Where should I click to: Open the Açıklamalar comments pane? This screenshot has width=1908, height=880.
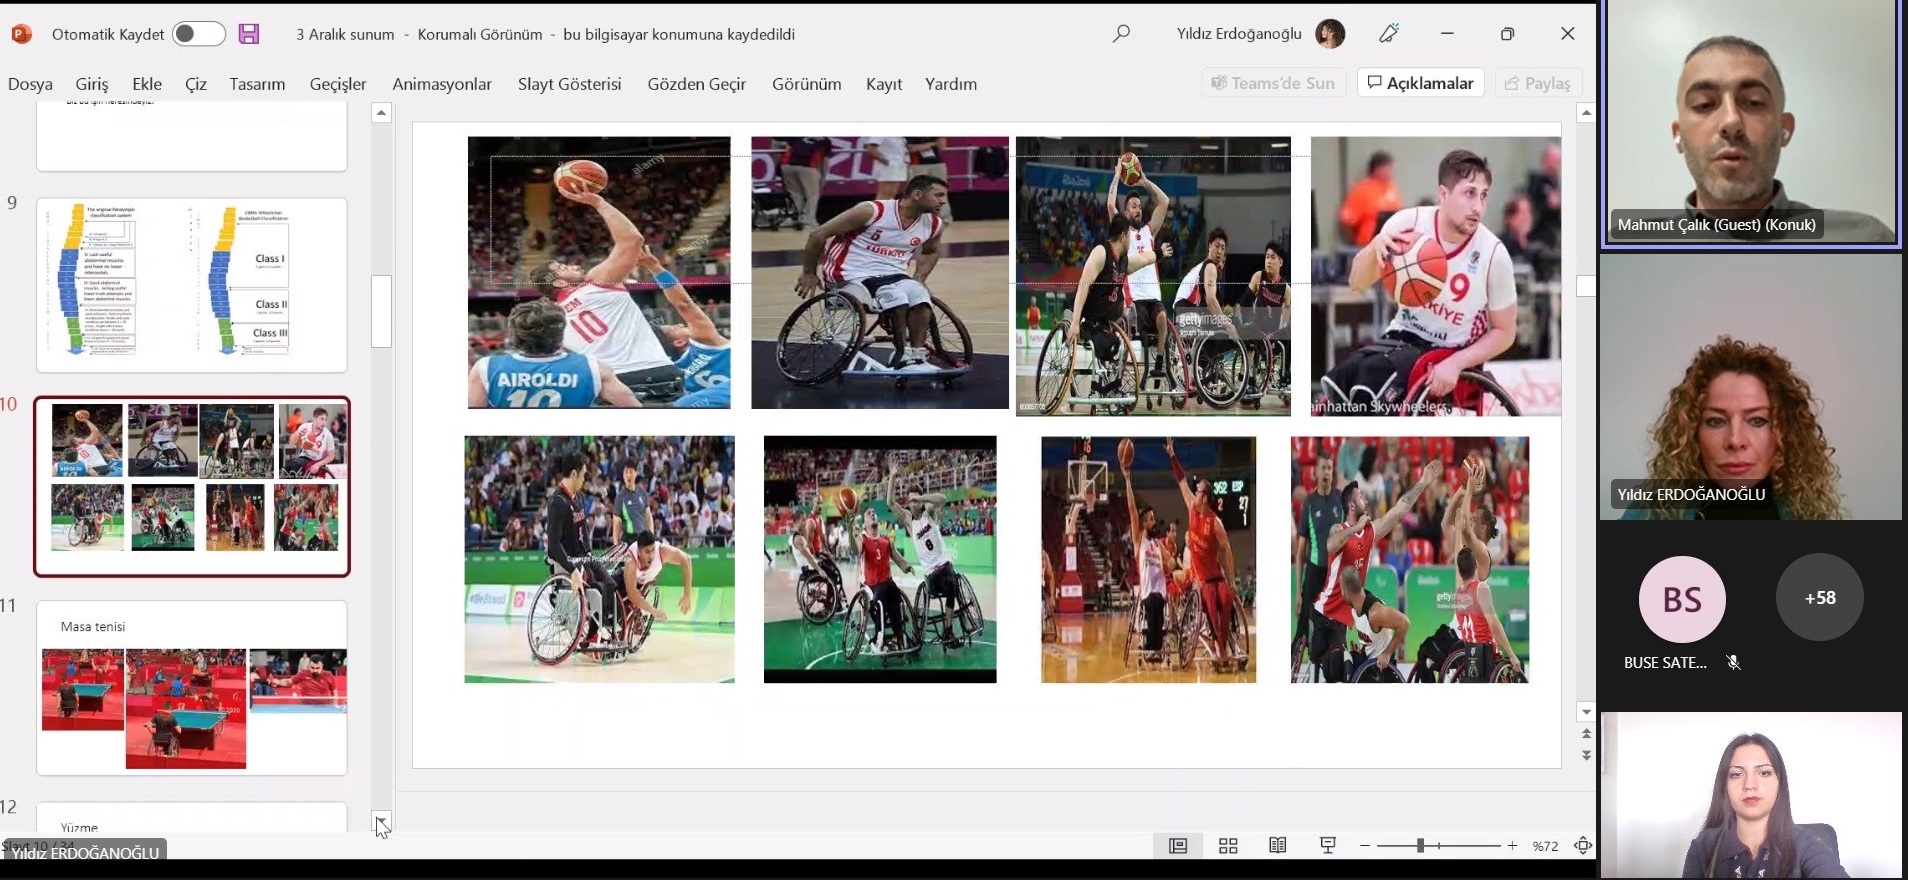coord(1420,83)
